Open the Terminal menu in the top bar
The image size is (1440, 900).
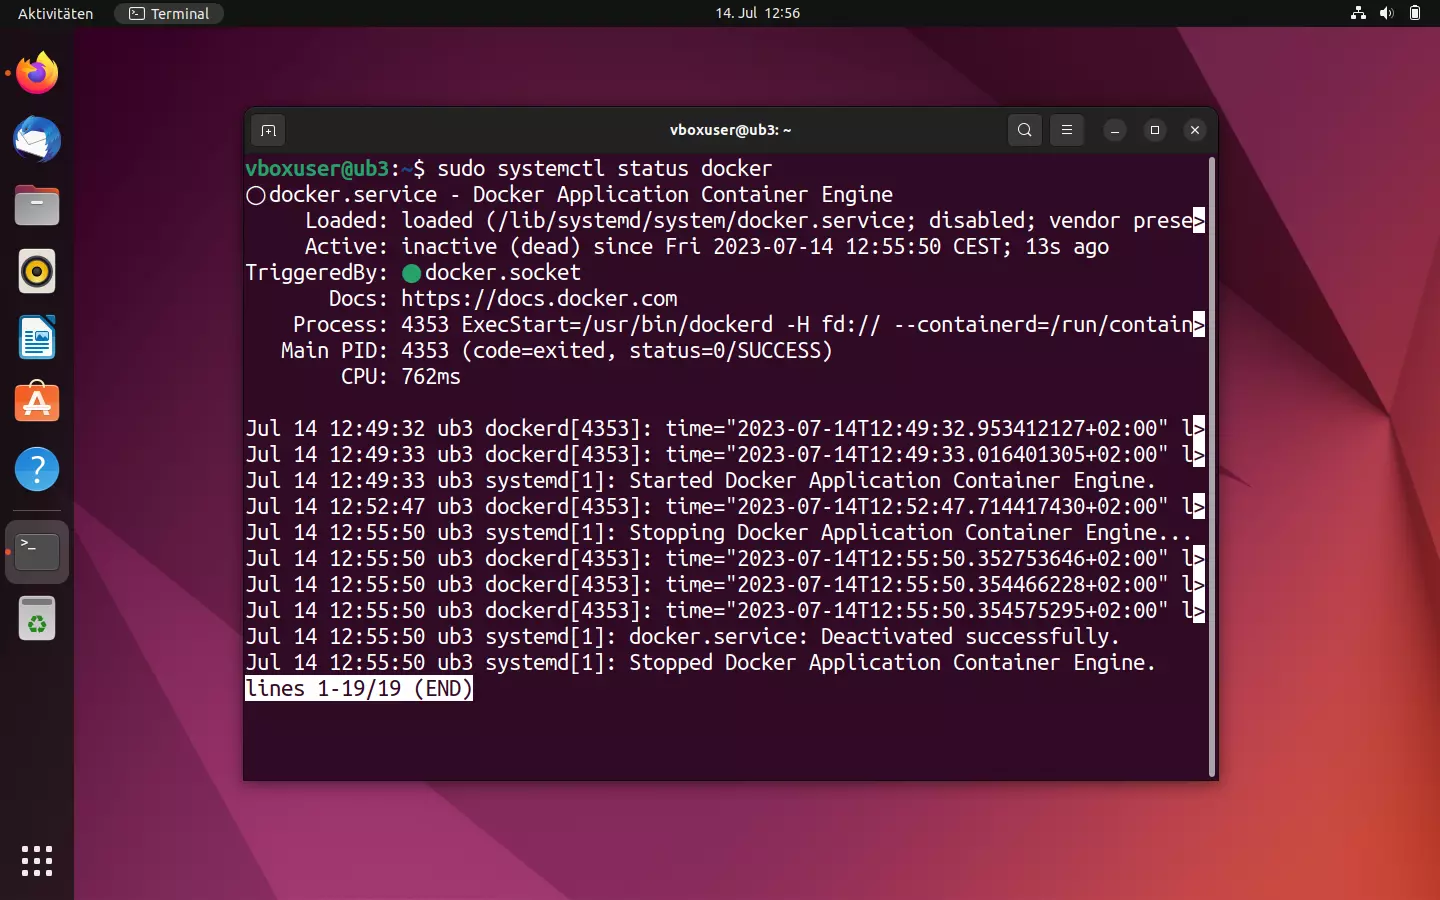coord(168,13)
